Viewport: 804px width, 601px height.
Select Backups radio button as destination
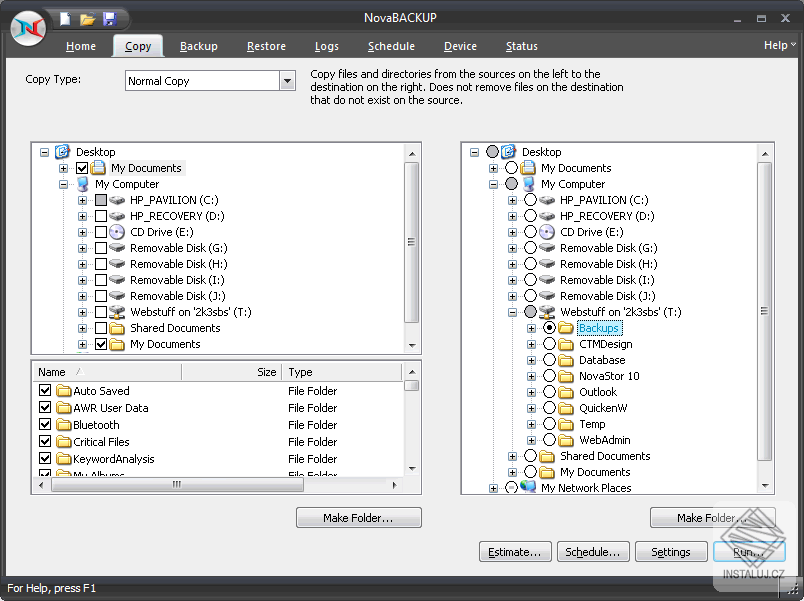pos(549,328)
